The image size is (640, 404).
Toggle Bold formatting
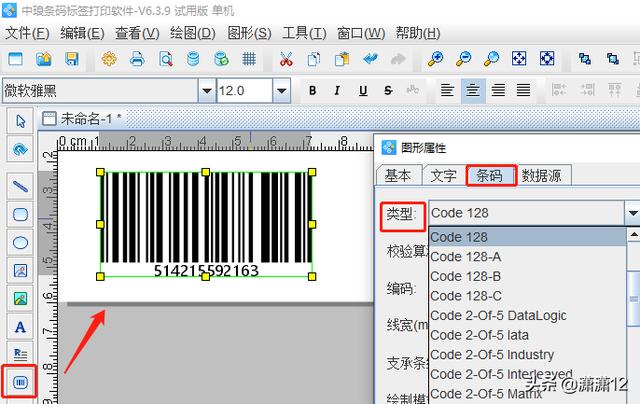coord(312,91)
